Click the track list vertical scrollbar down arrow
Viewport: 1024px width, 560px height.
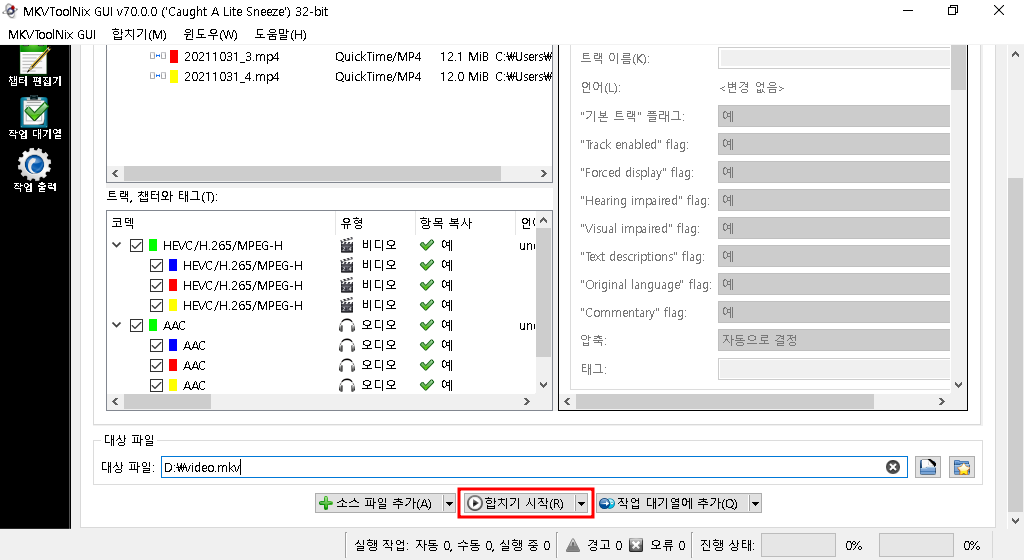tap(543, 385)
